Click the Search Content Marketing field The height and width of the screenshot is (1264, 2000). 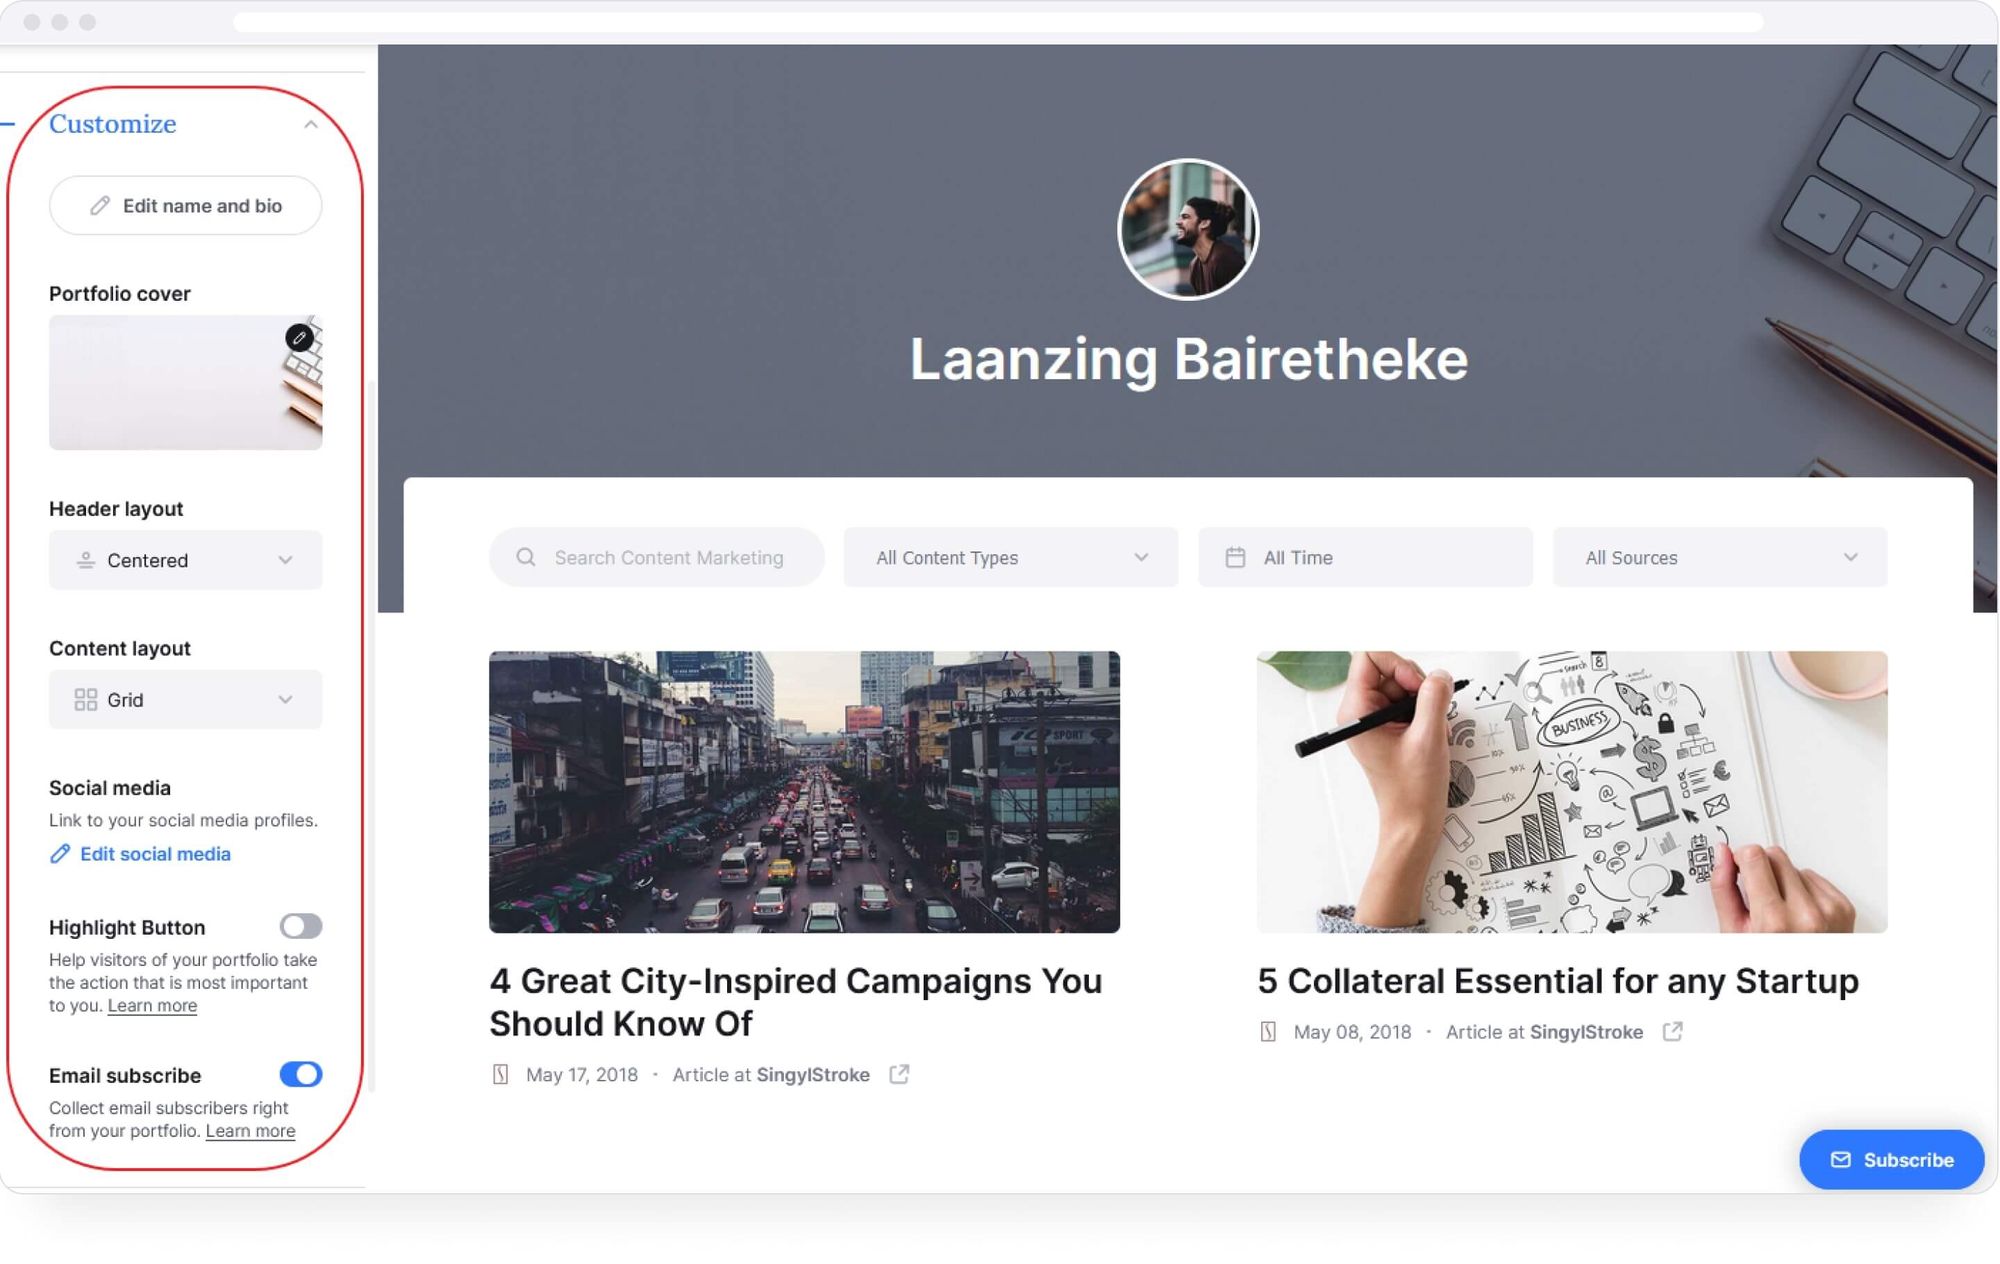(x=656, y=557)
